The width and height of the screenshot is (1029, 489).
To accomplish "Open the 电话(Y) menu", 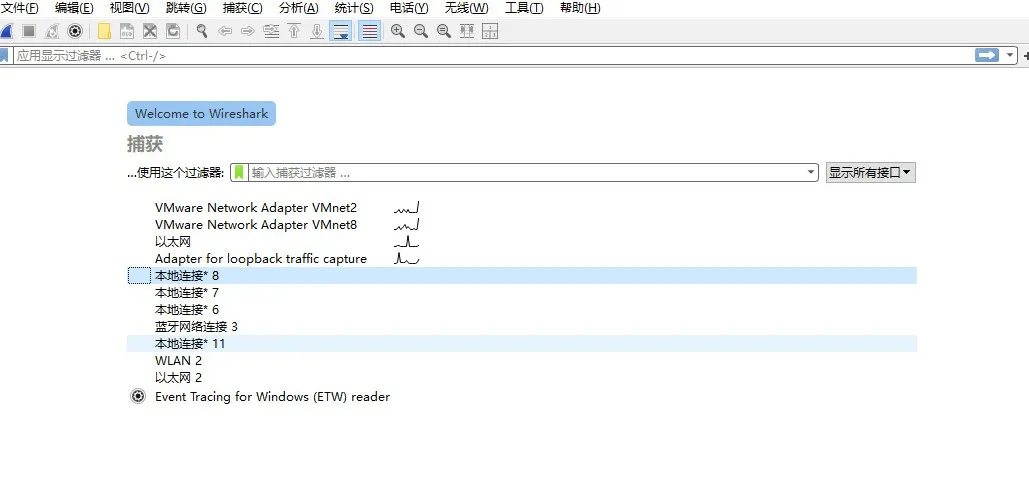I will tap(409, 8).
